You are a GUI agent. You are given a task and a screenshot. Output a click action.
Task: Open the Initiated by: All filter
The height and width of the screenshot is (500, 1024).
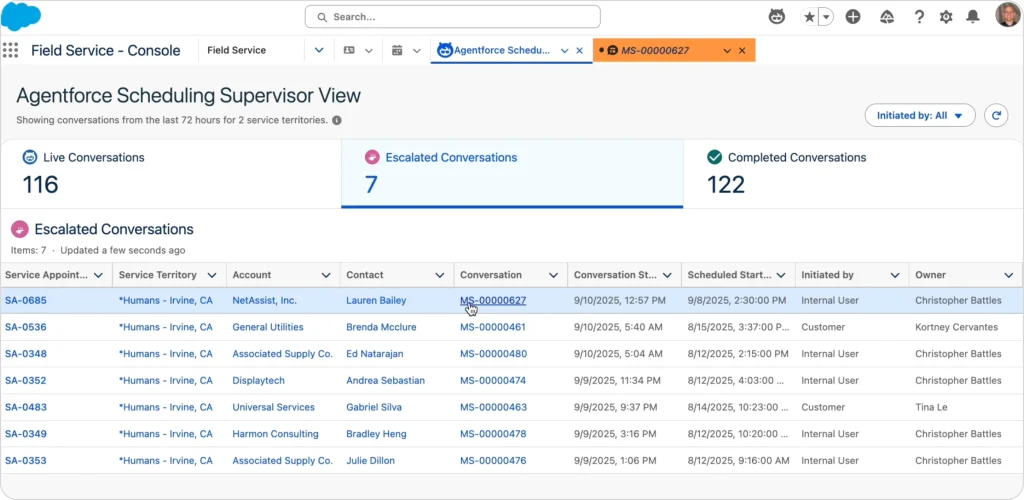920,116
